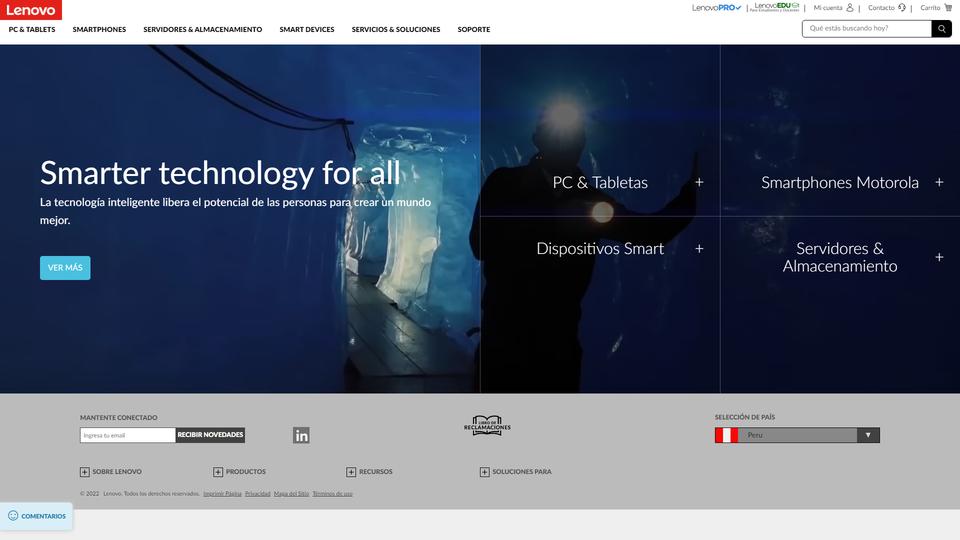Open Servidores & Almacenamiento menu
The height and width of the screenshot is (540, 960).
point(203,29)
